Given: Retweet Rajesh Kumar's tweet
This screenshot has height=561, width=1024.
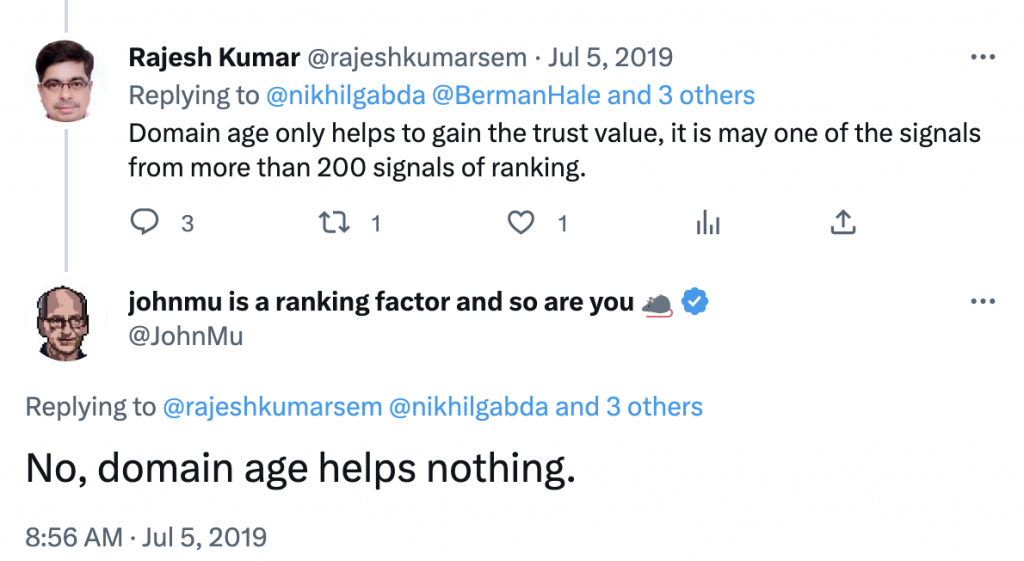Looking at the screenshot, I should tap(334, 223).
